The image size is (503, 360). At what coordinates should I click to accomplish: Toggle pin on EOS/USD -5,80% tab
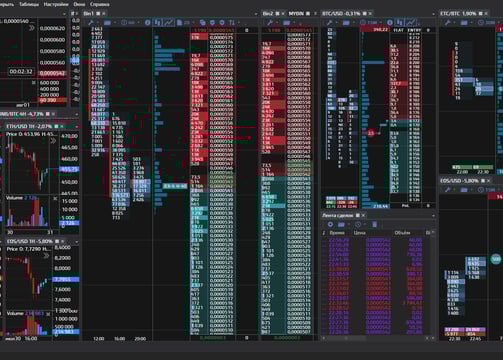[483, 181]
